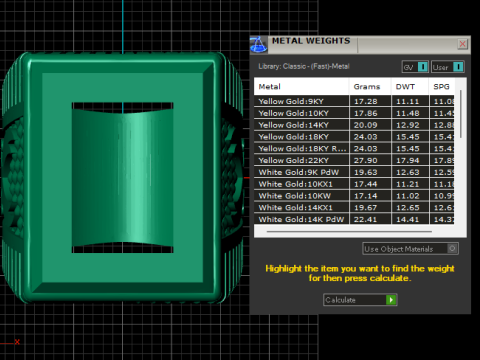Select the White Gold:14KX1 row
The width and height of the screenshot is (480, 360).
point(354,208)
